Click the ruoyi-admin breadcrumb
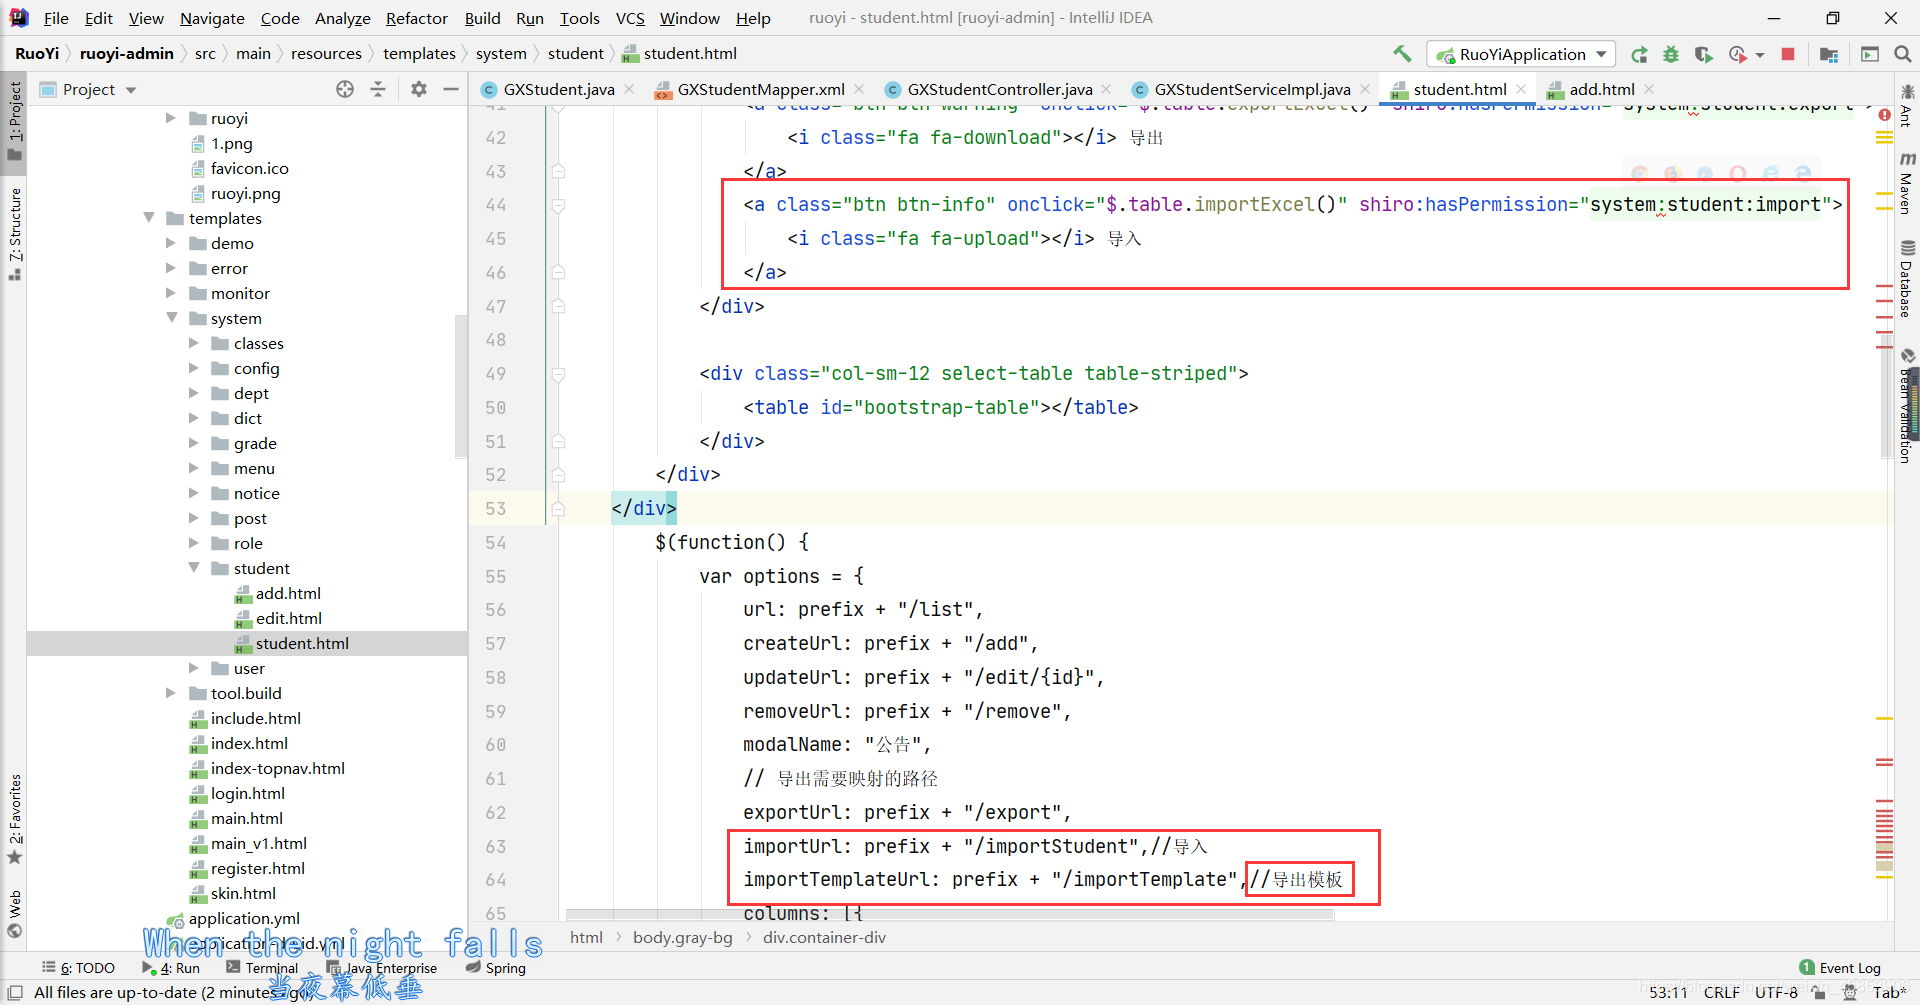Viewport: 1920px width, 1005px height. [x=127, y=54]
